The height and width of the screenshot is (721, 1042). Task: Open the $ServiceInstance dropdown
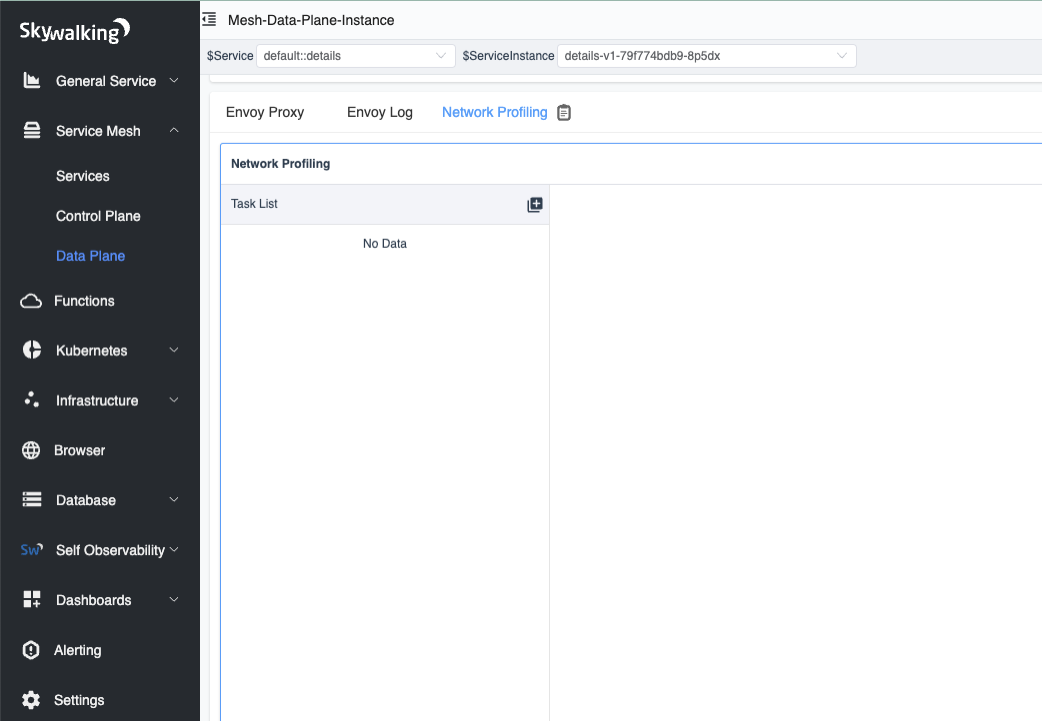coord(706,56)
